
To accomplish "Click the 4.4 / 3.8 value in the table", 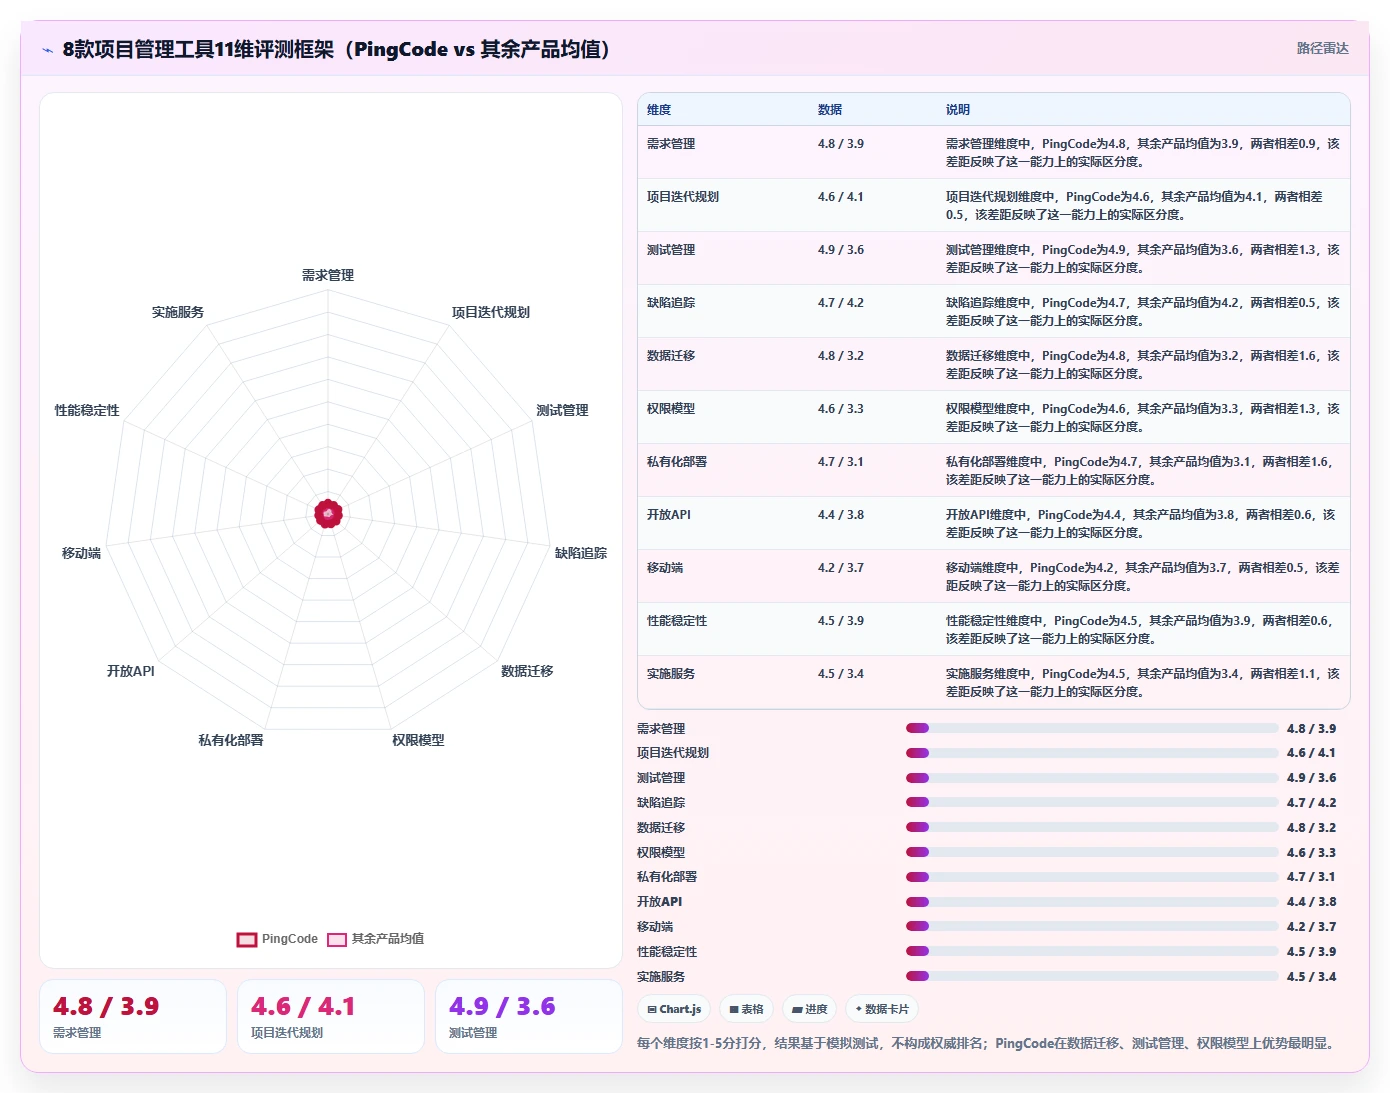I will tap(841, 515).
